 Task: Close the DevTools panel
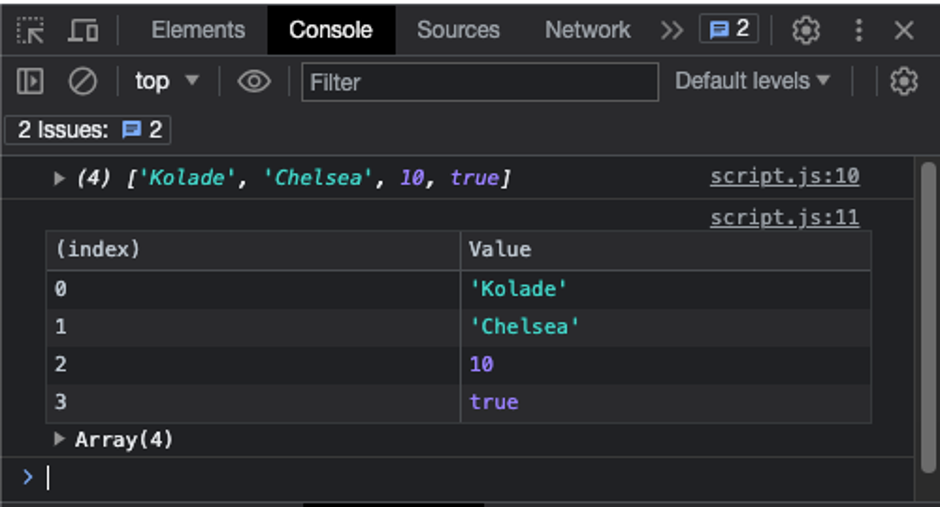(904, 31)
